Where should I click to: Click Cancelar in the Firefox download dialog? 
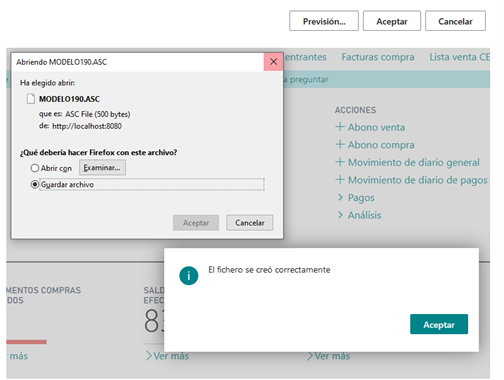[x=250, y=223]
